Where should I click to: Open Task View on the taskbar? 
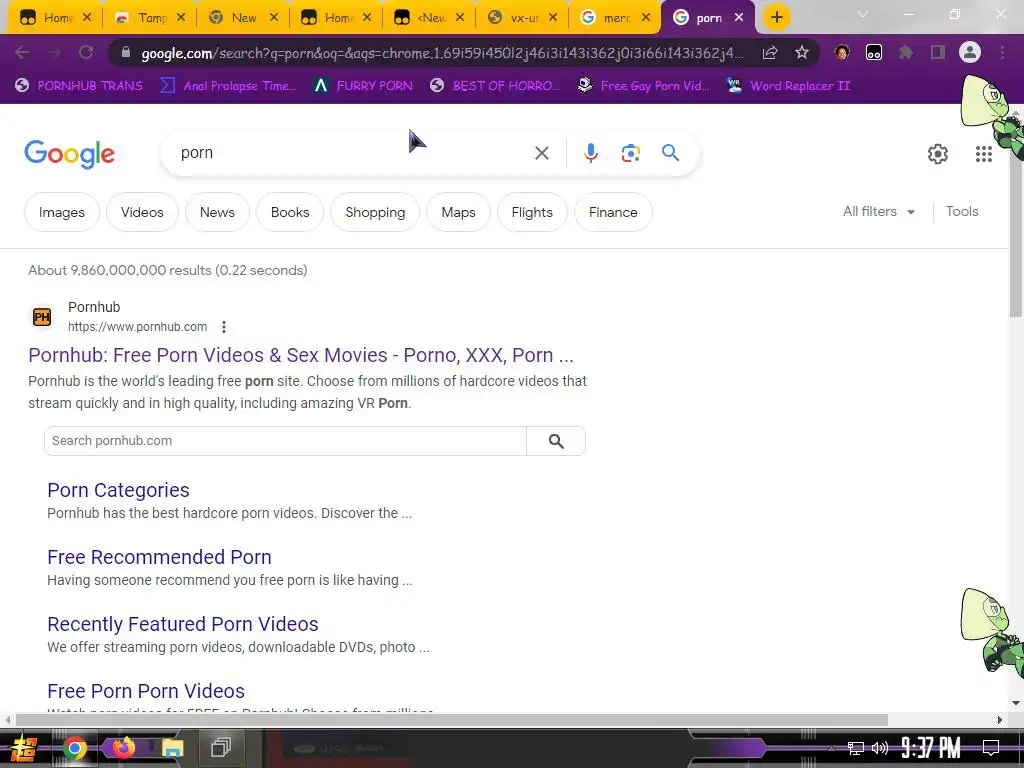pos(221,748)
